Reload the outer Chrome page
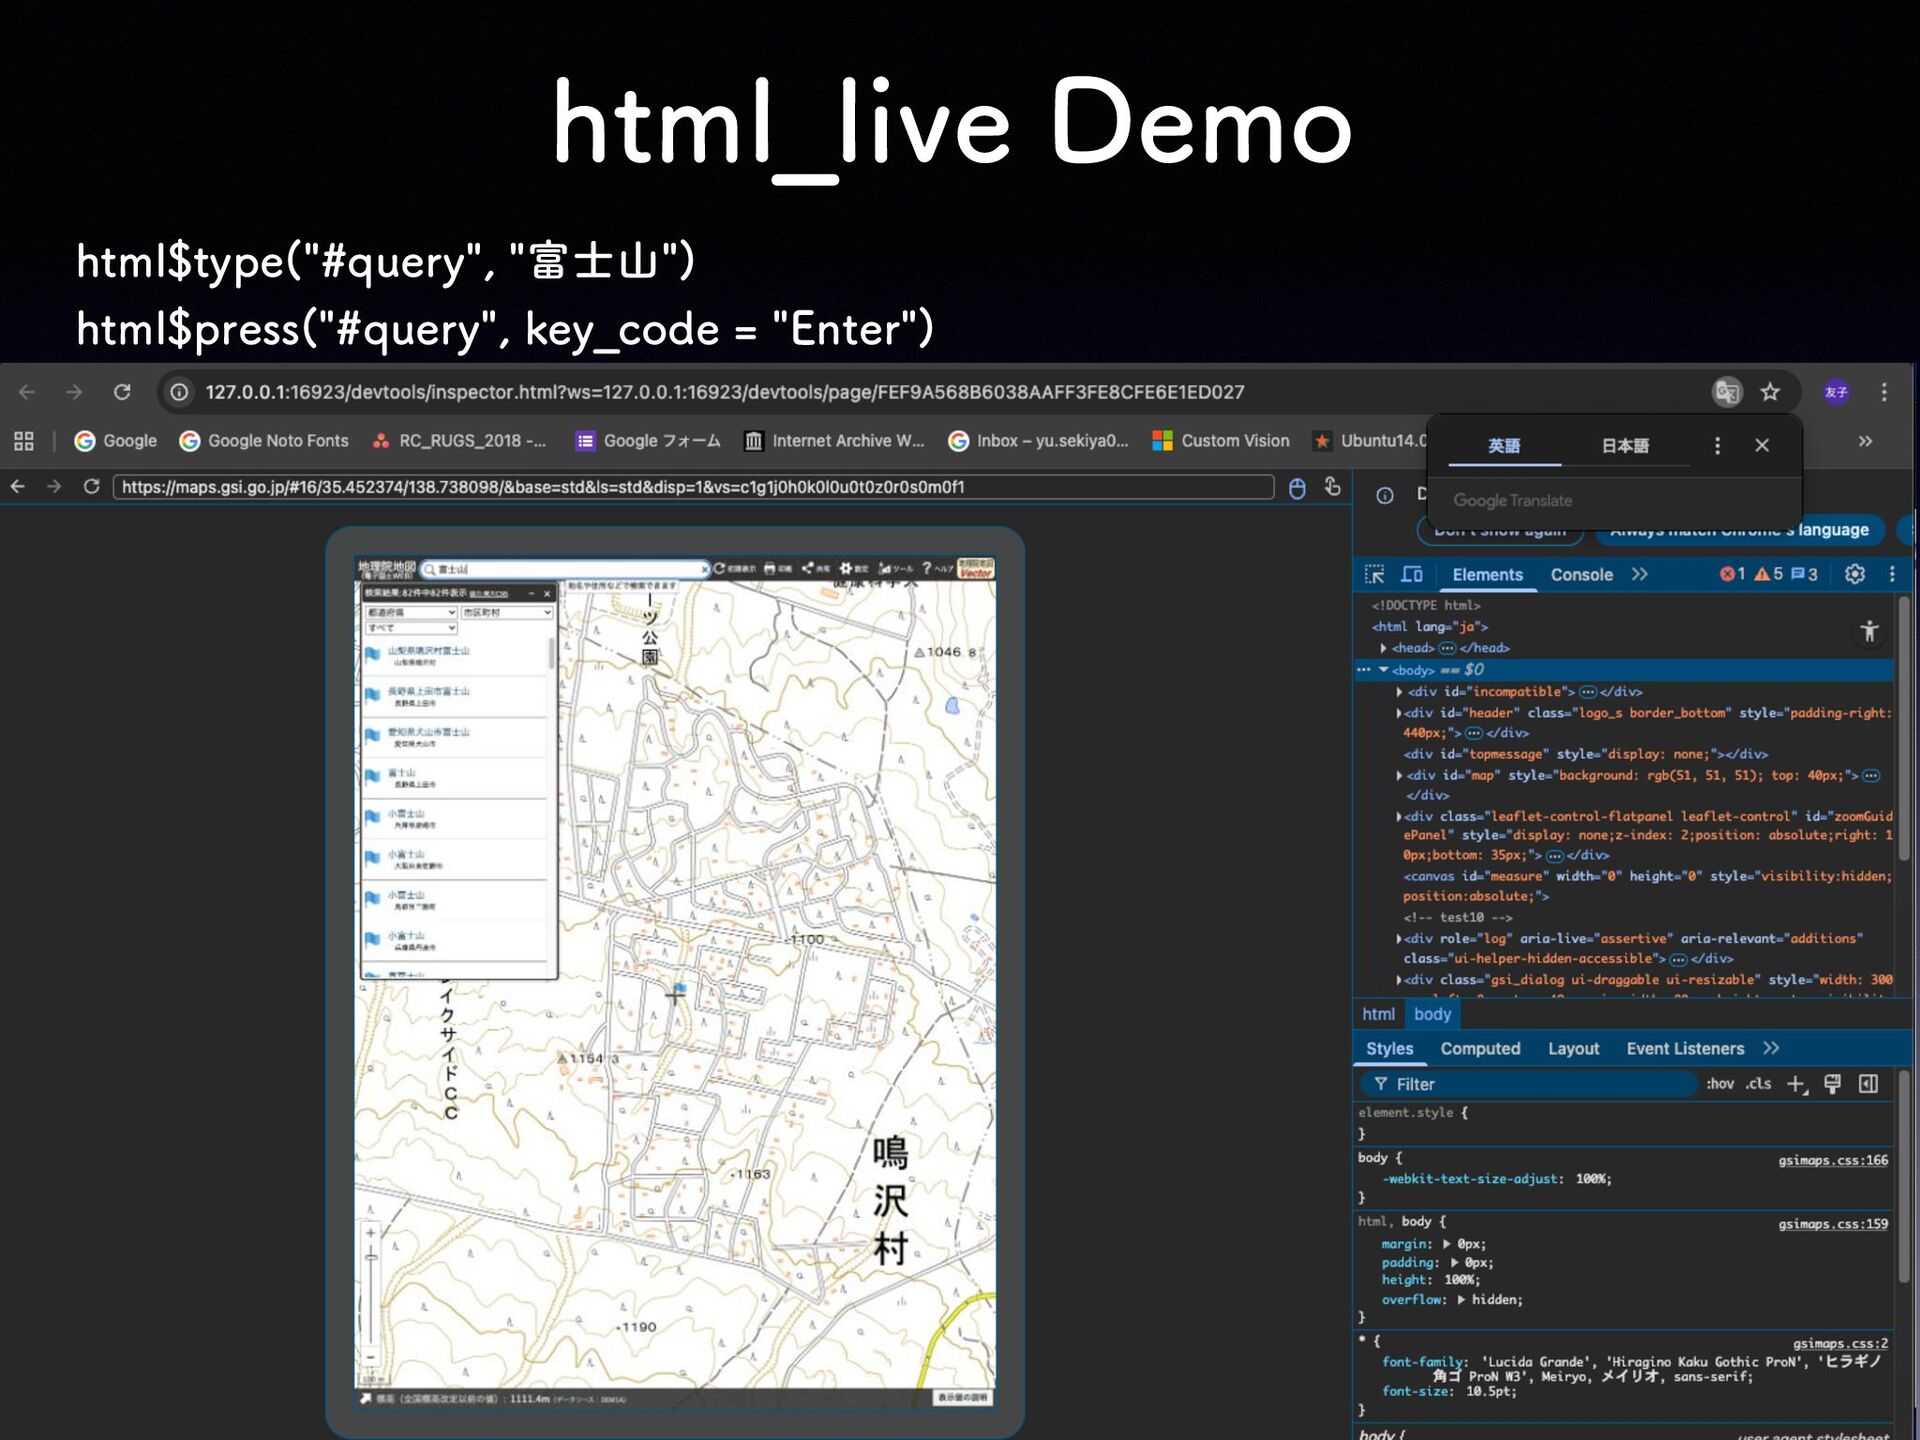The image size is (1920, 1440). coord(122,392)
